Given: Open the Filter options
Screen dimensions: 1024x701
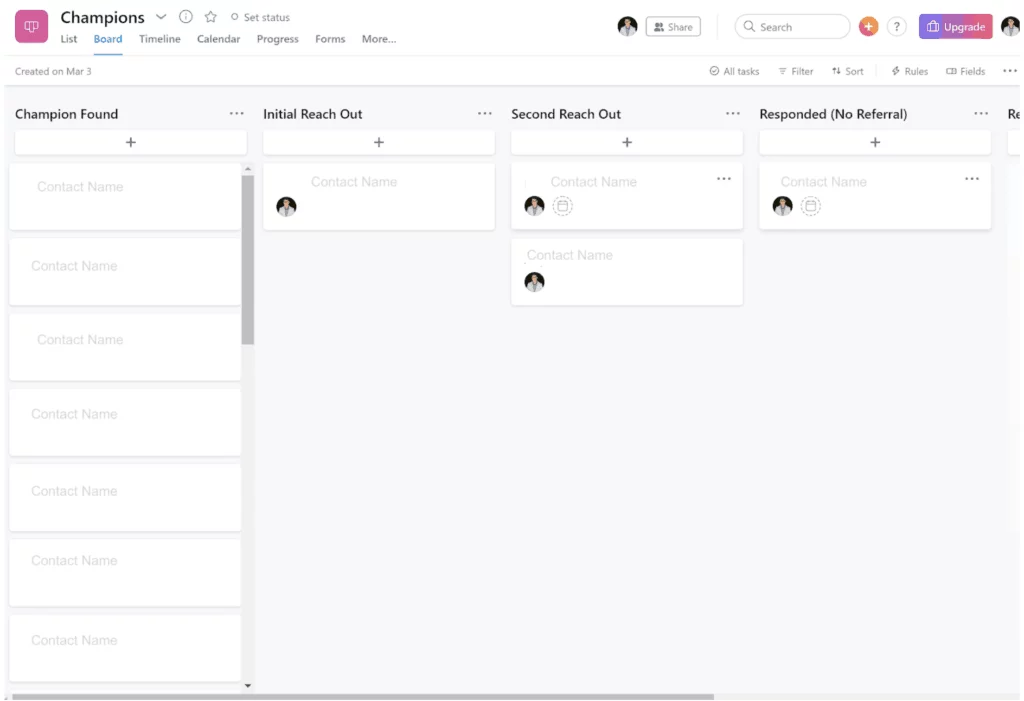Looking at the screenshot, I should click(795, 71).
